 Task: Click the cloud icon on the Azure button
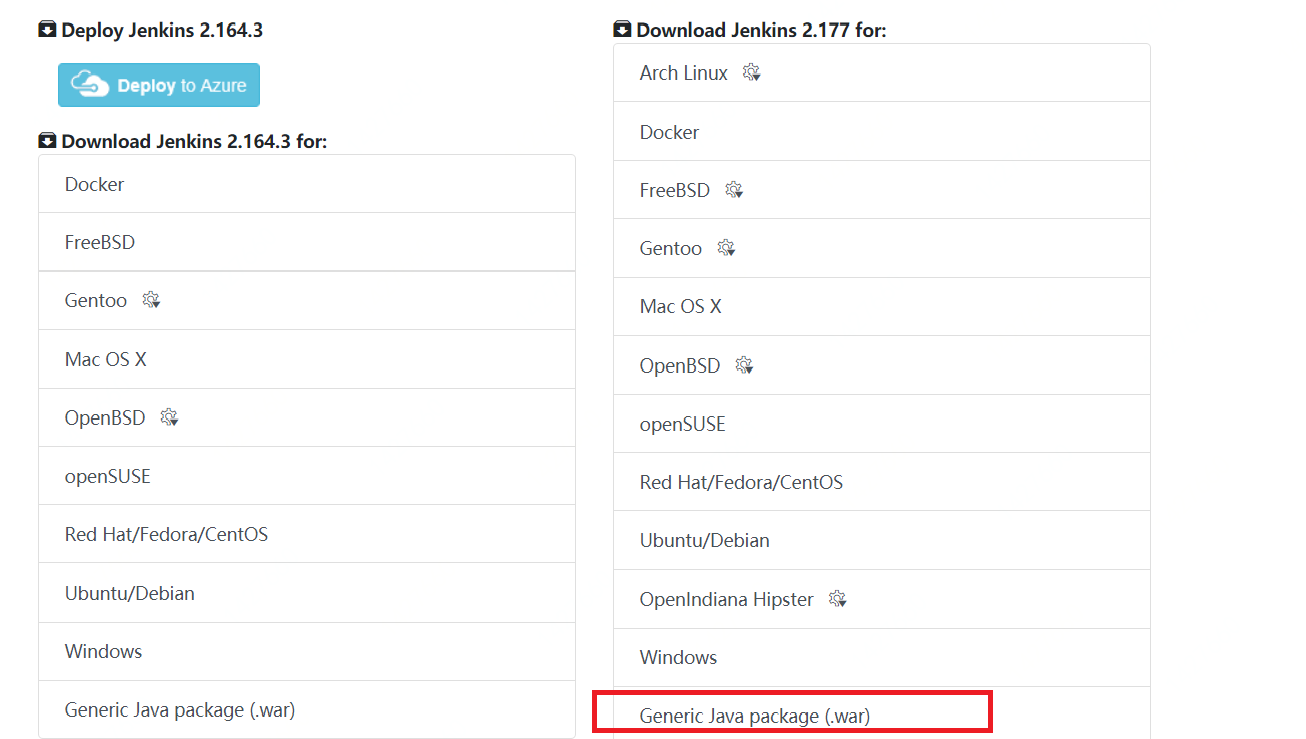point(90,85)
